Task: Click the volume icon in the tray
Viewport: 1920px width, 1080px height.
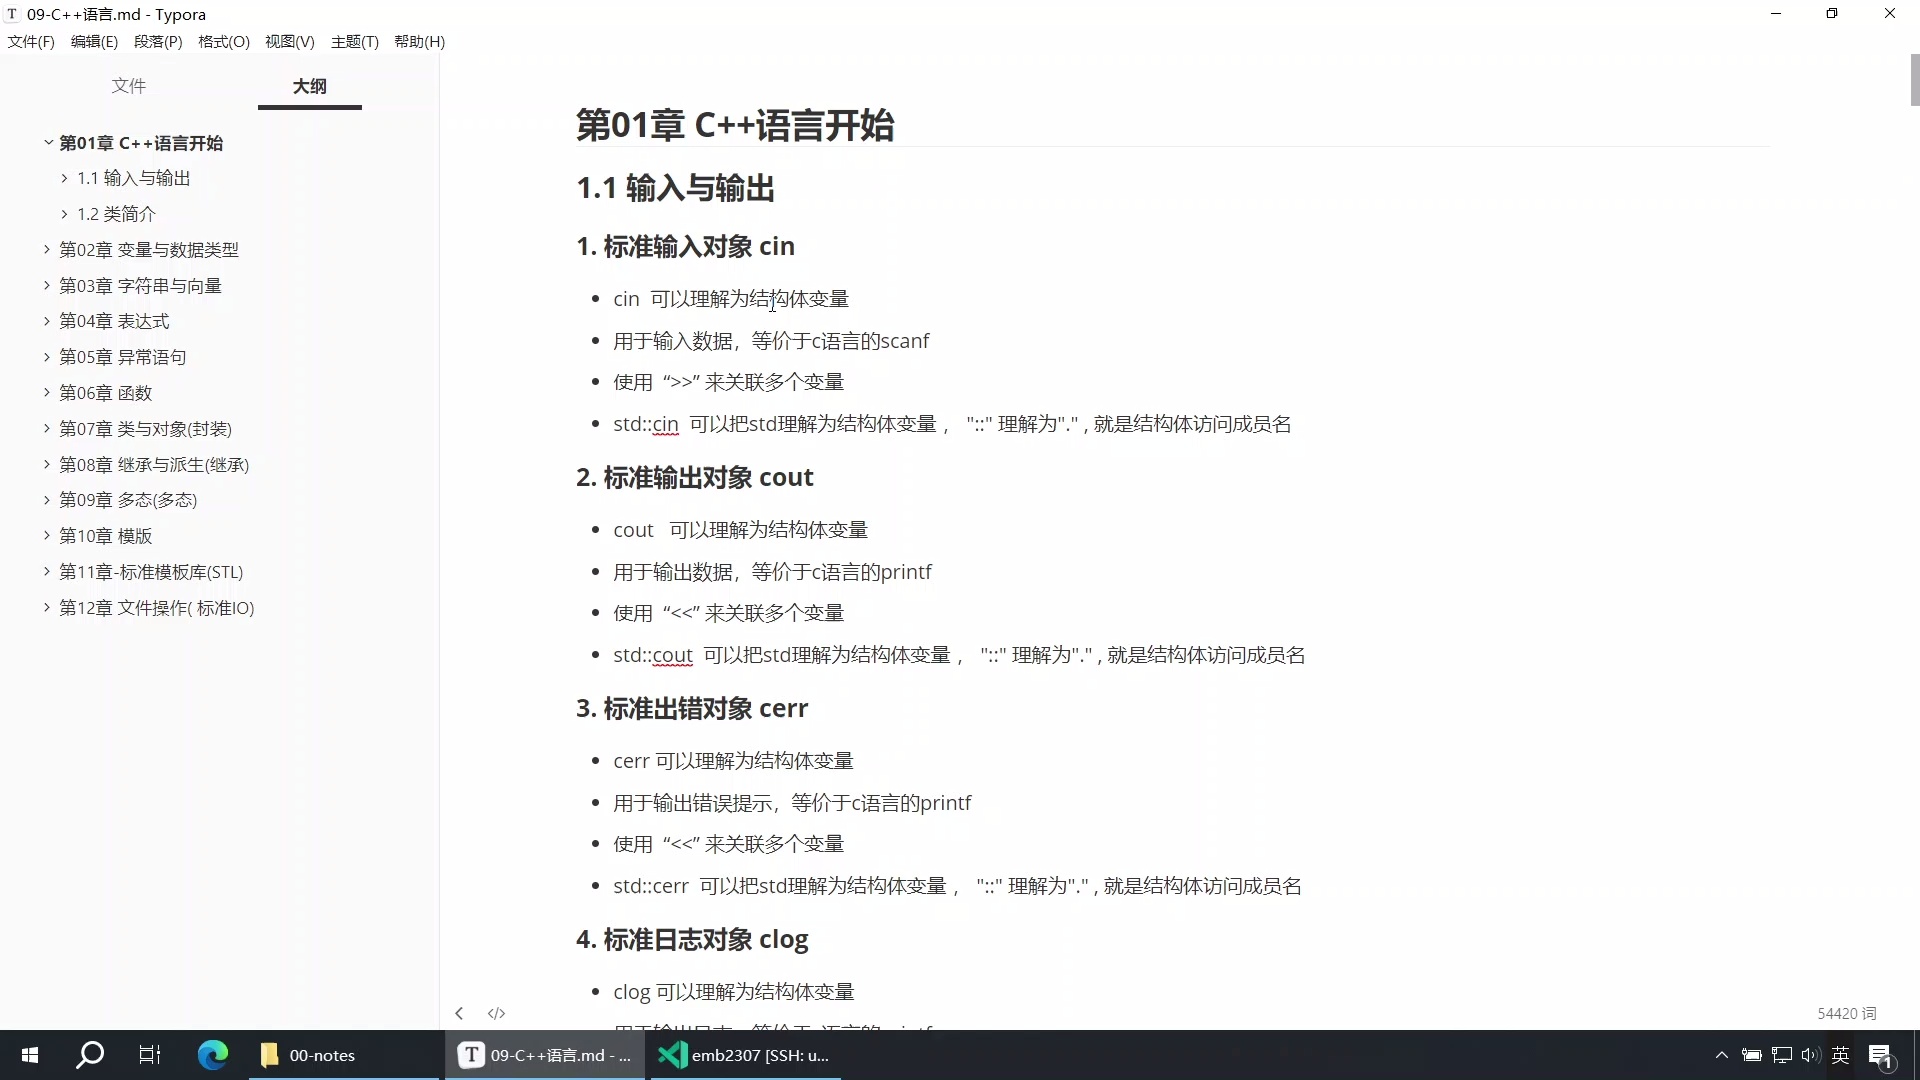Action: 1810,1055
